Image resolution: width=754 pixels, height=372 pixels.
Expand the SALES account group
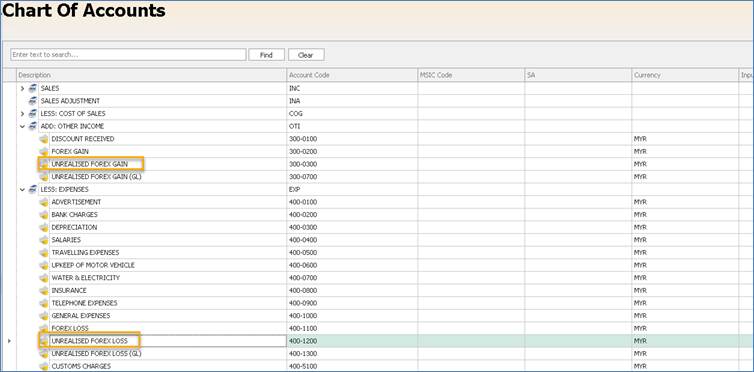click(22, 88)
